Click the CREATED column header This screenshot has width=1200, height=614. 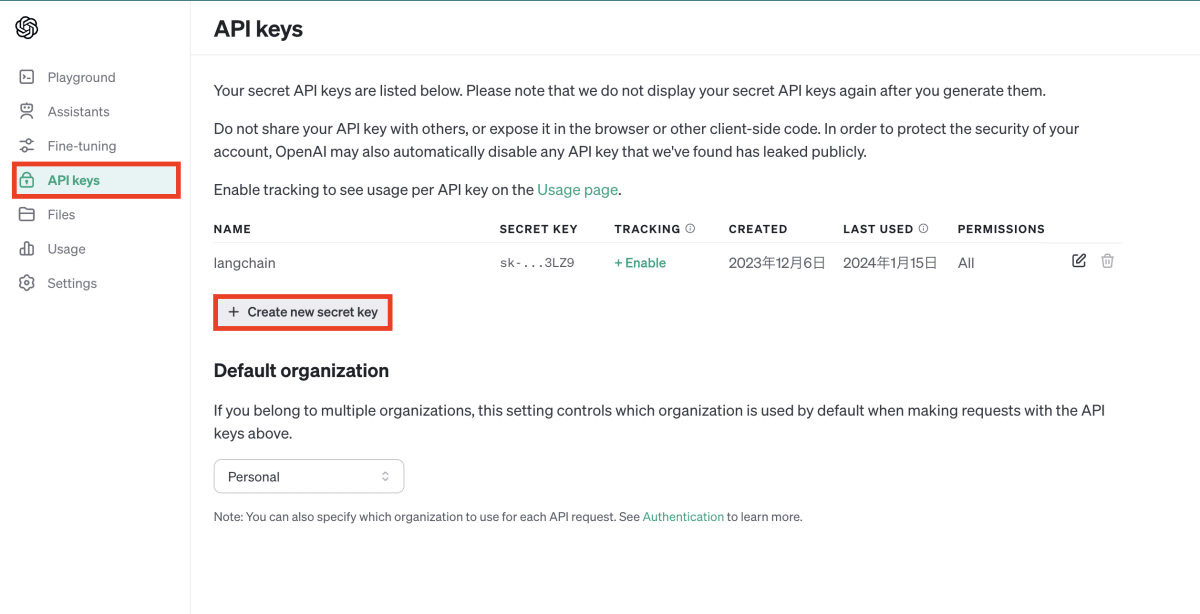[758, 229]
